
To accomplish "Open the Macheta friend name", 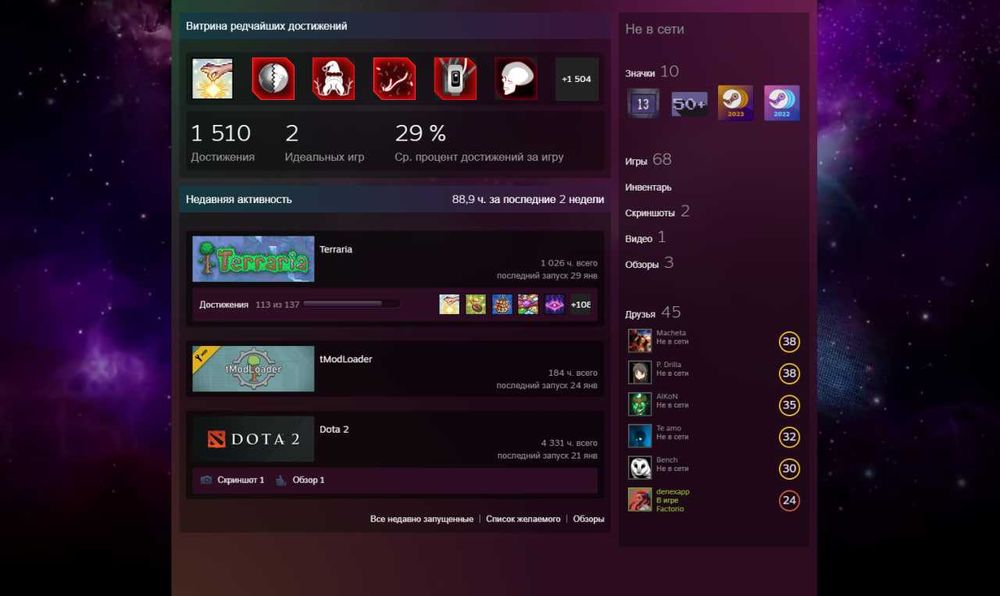I will click(x=671, y=333).
